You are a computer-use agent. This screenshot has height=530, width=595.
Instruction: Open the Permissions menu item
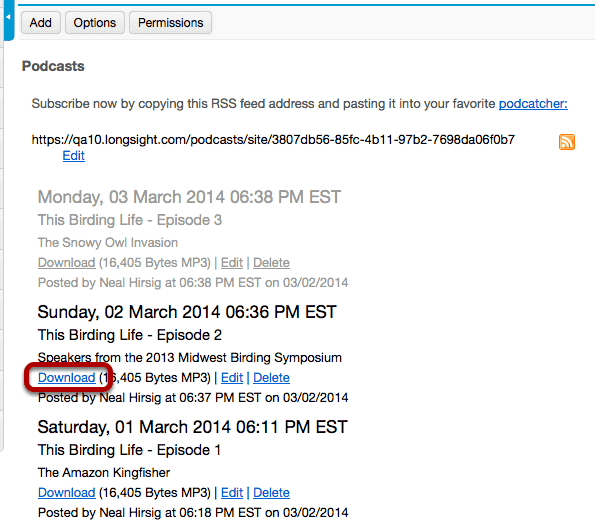point(170,23)
